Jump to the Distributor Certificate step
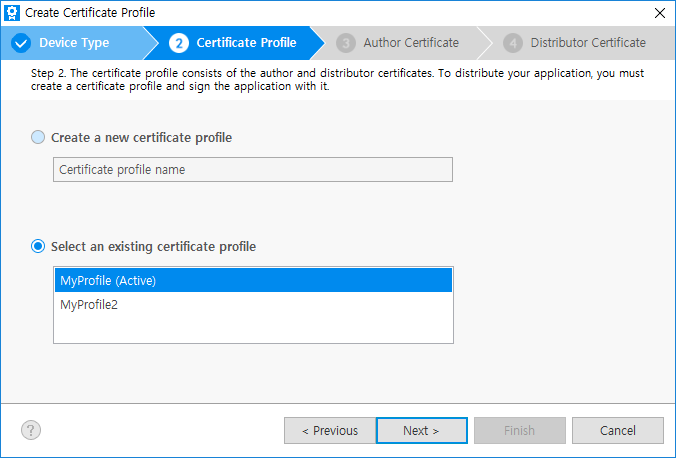The height and width of the screenshot is (458, 676). click(x=588, y=43)
